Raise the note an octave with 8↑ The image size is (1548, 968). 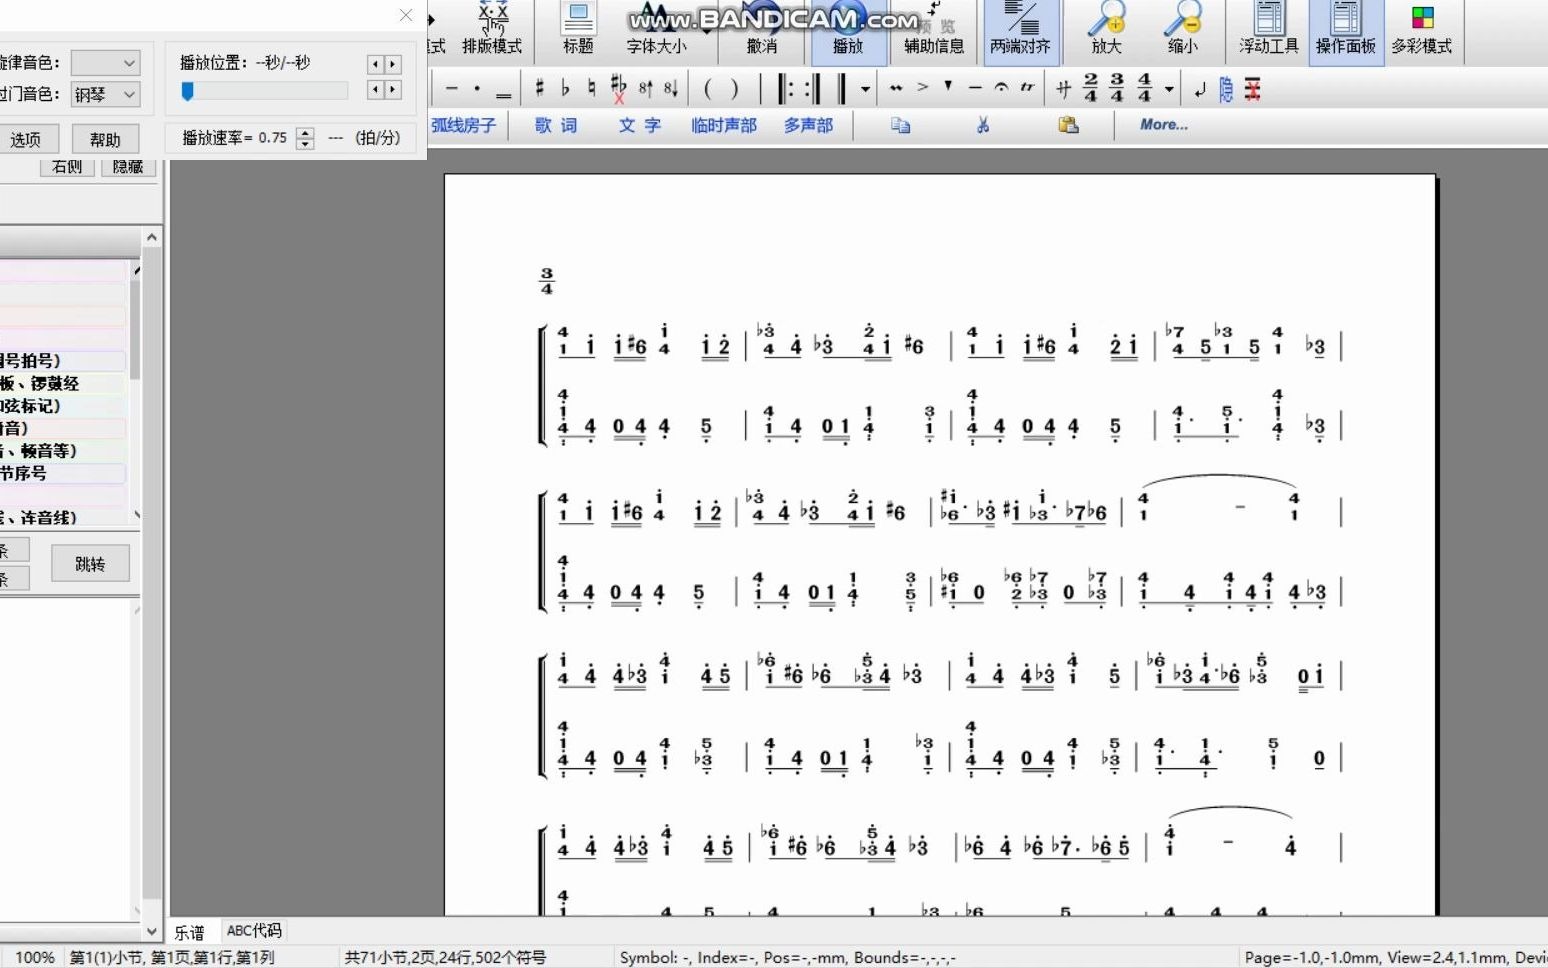(x=646, y=89)
